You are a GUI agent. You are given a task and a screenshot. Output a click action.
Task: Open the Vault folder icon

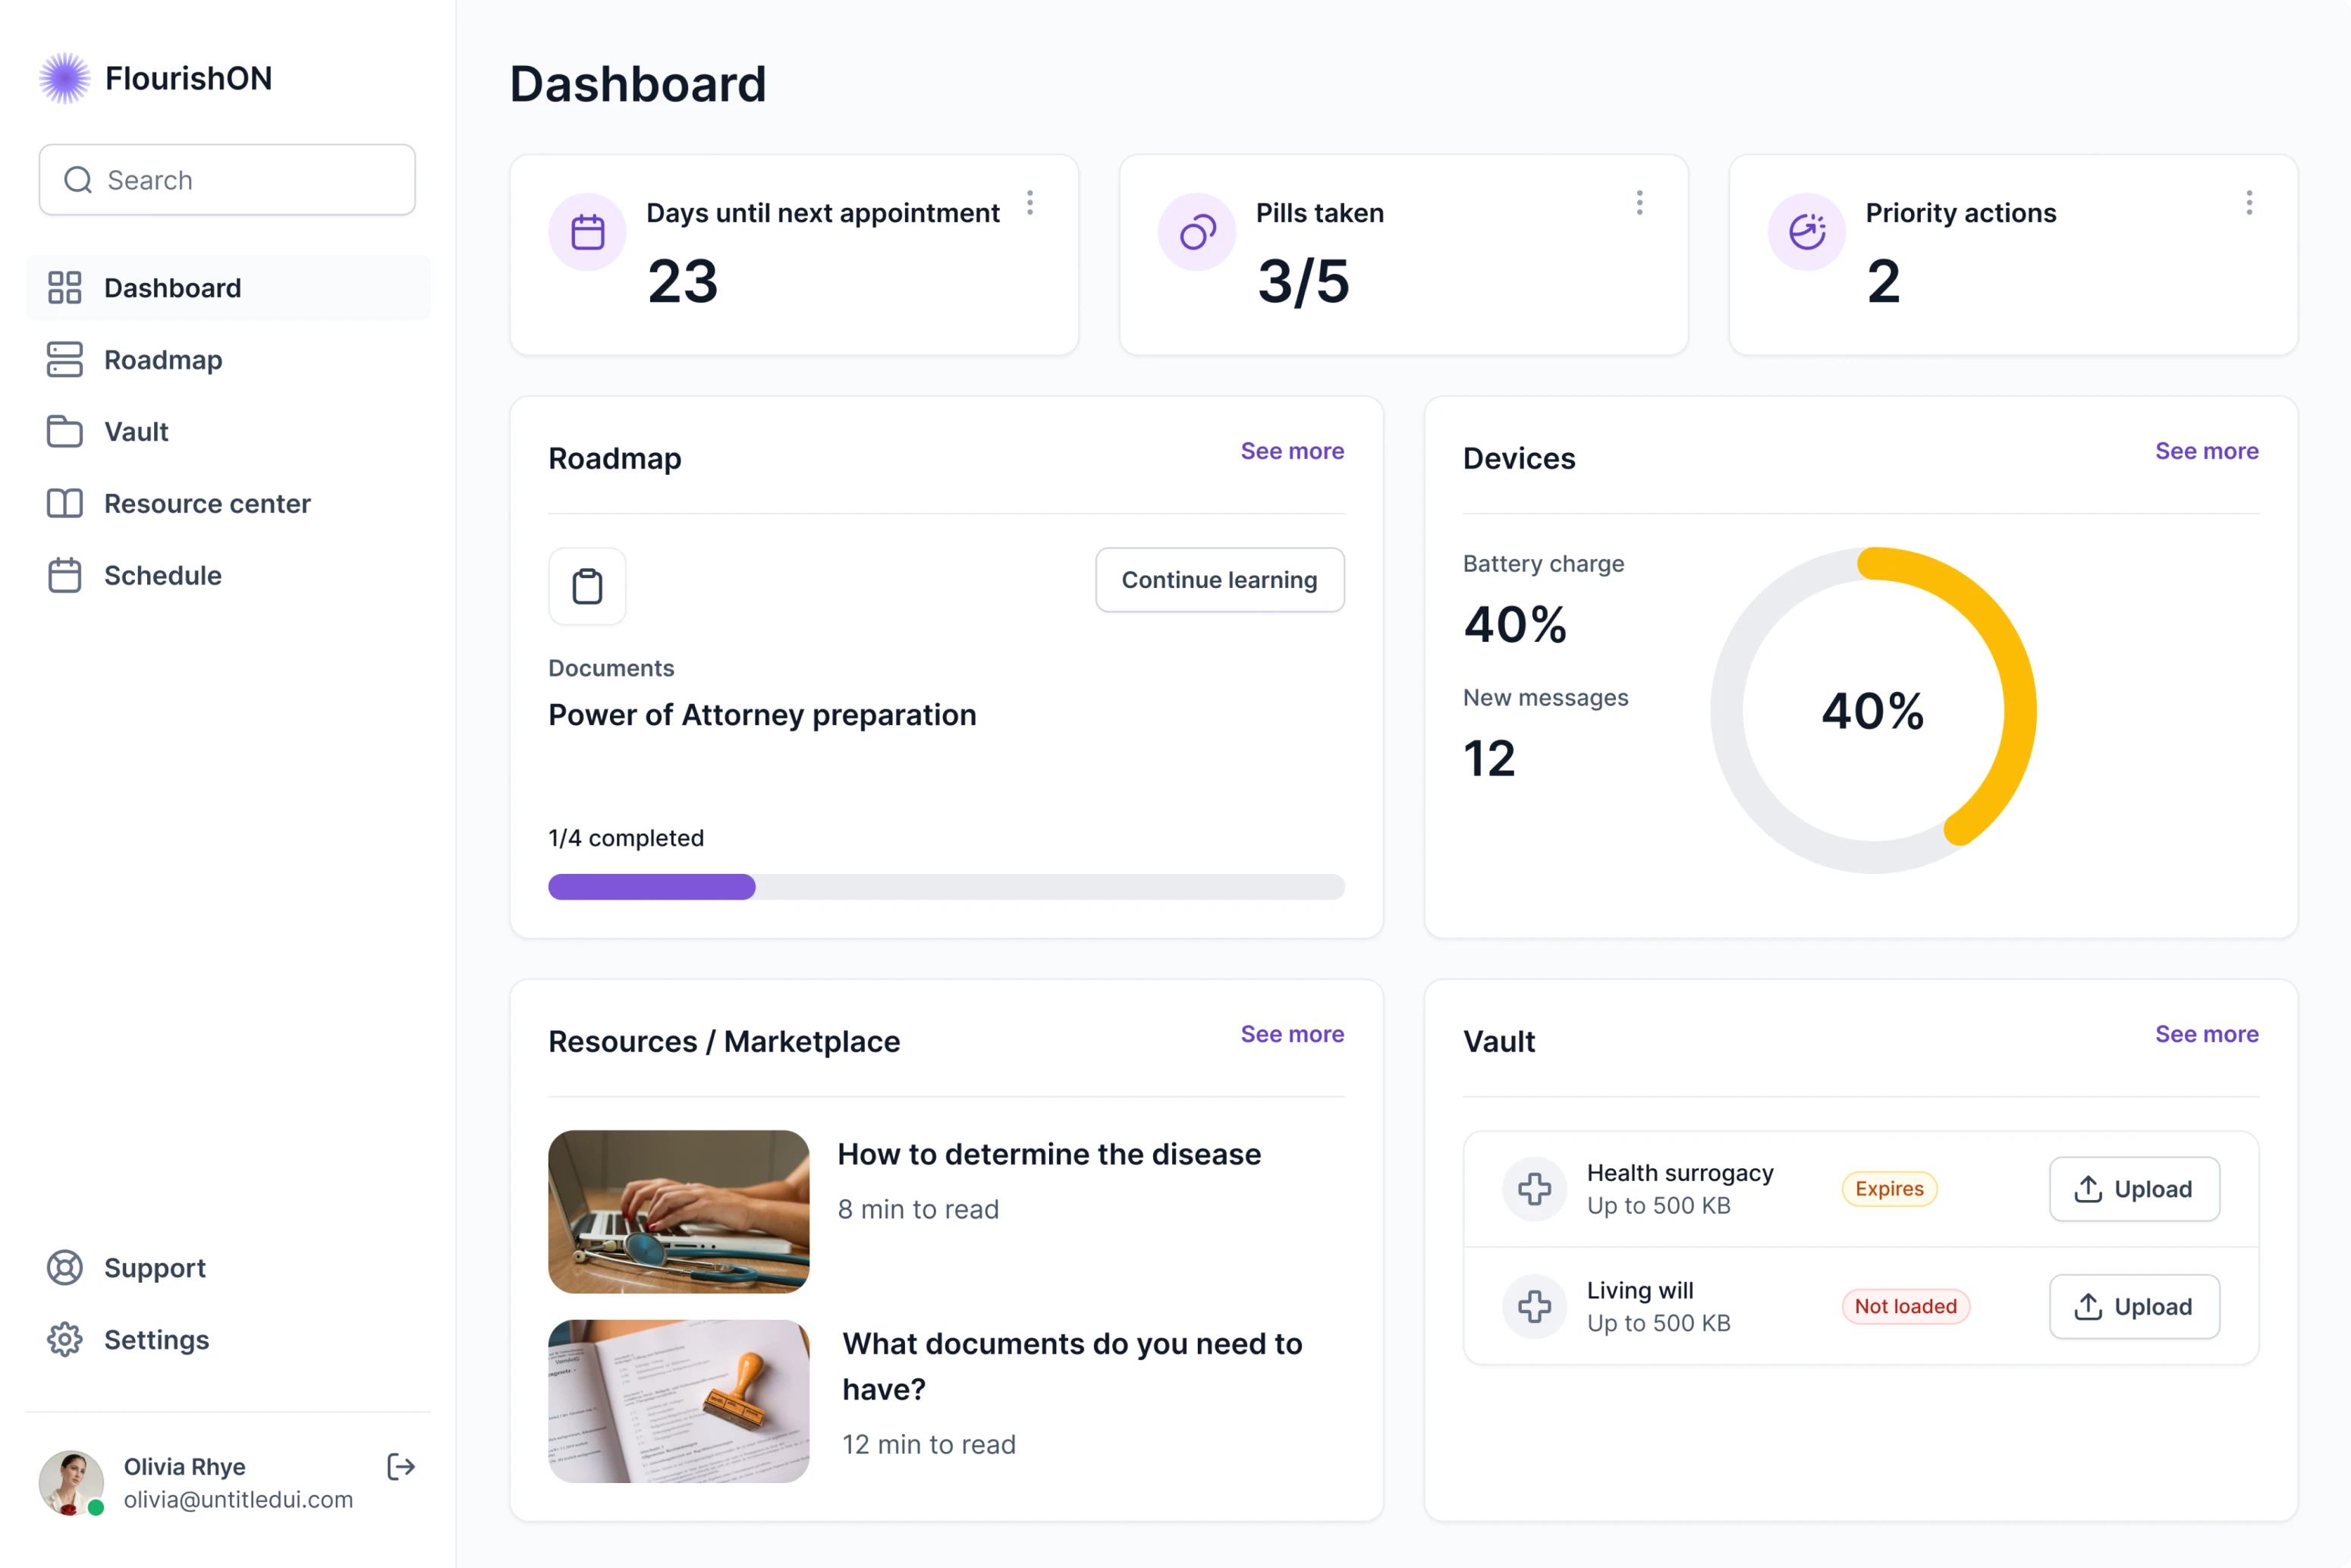(x=64, y=431)
